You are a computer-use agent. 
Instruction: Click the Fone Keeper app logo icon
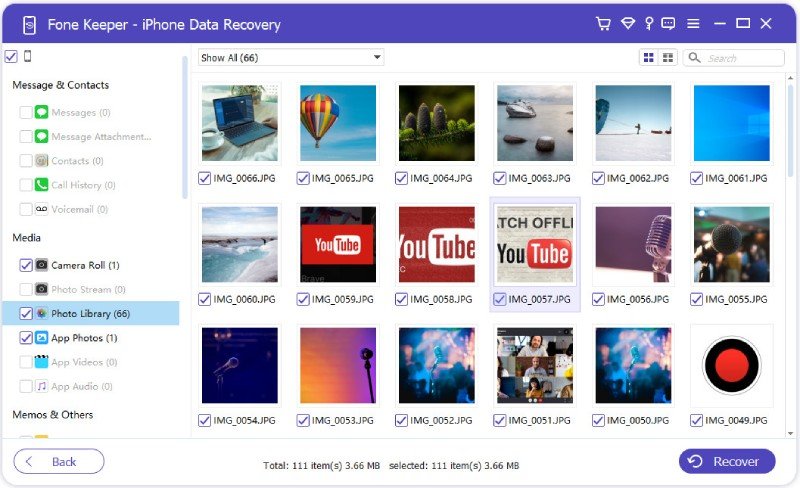[x=30, y=25]
